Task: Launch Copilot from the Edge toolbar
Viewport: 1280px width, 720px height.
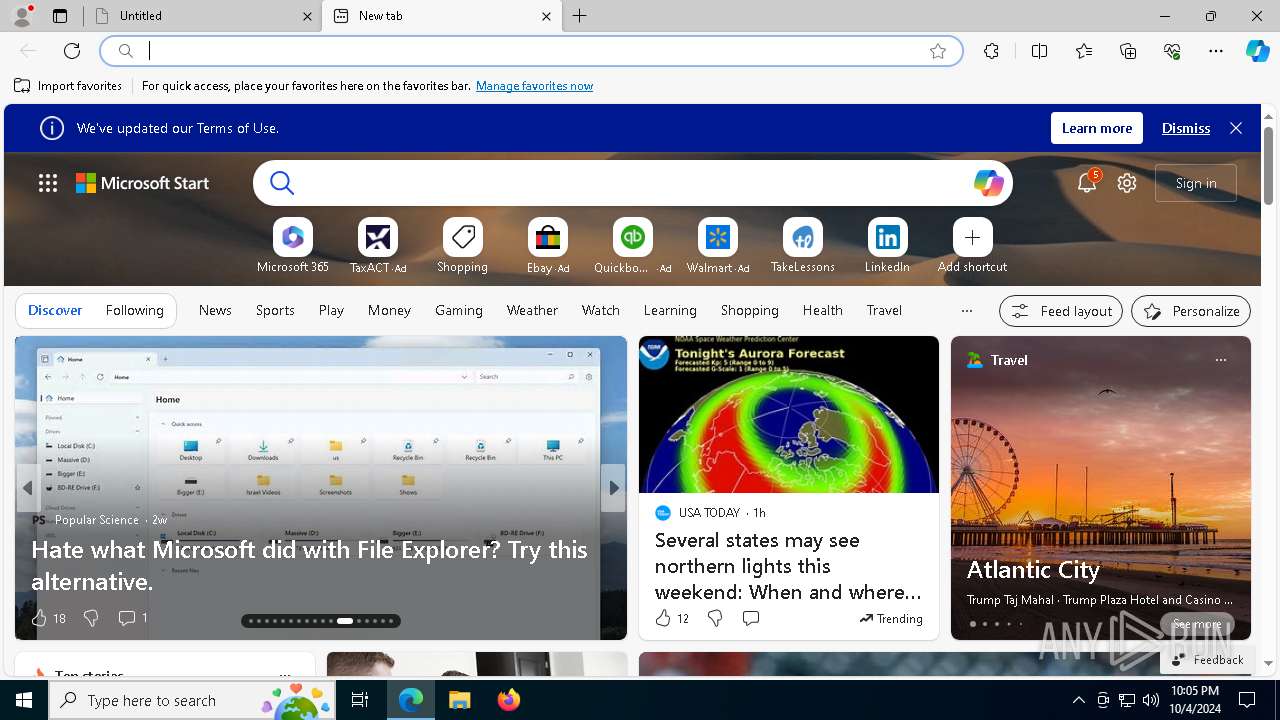Action: 1257,51
